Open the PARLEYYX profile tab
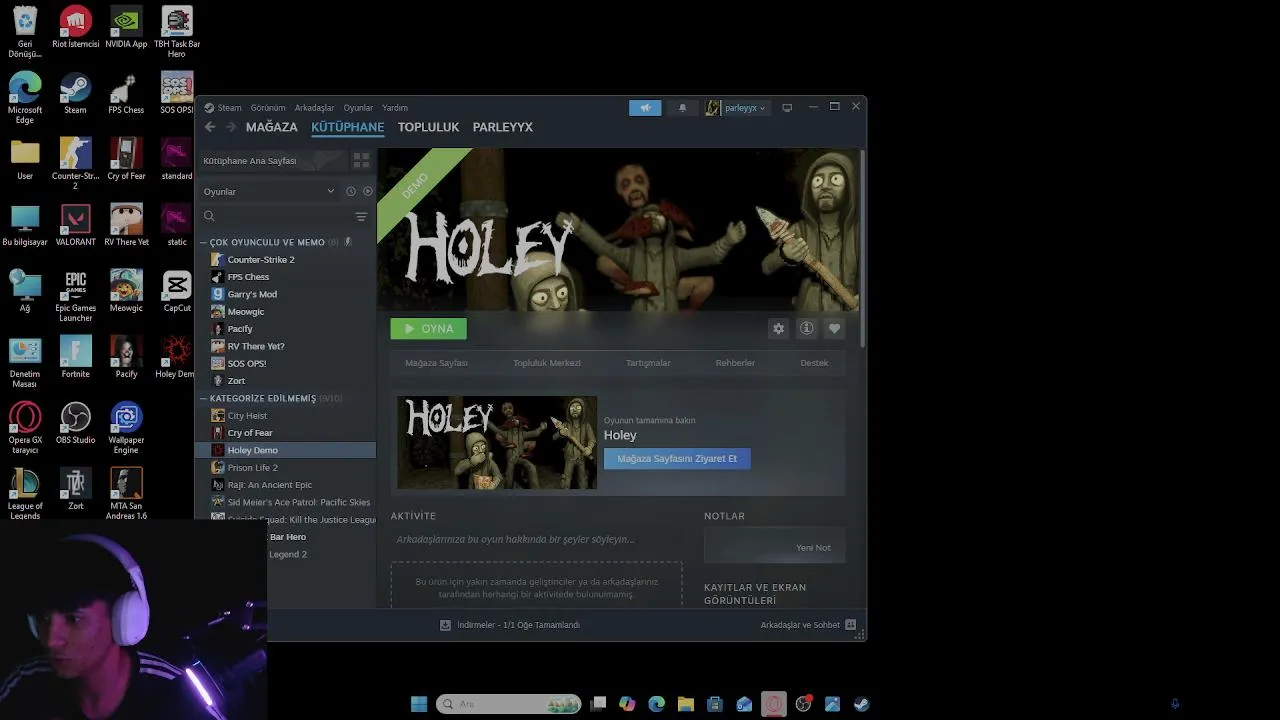 point(503,127)
